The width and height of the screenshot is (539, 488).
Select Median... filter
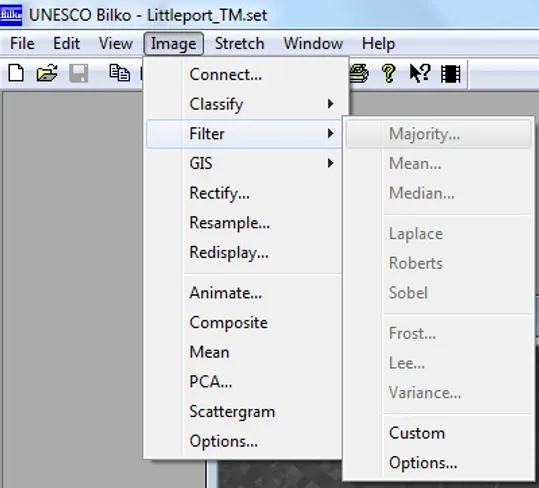pos(439,193)
